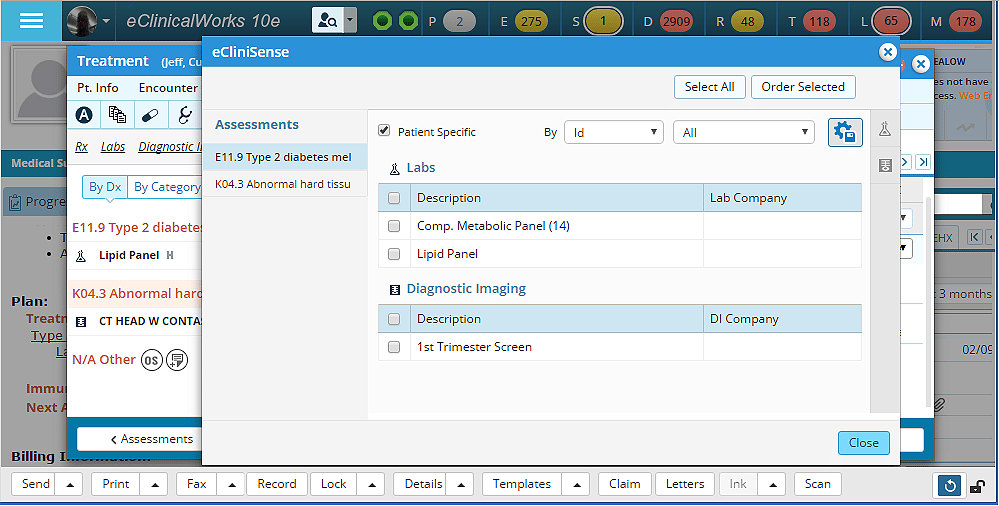Image resolution: width=999 pixels, height=506 pixels.
Task: Expand the Details button arrow
Action: click(460, 484)
